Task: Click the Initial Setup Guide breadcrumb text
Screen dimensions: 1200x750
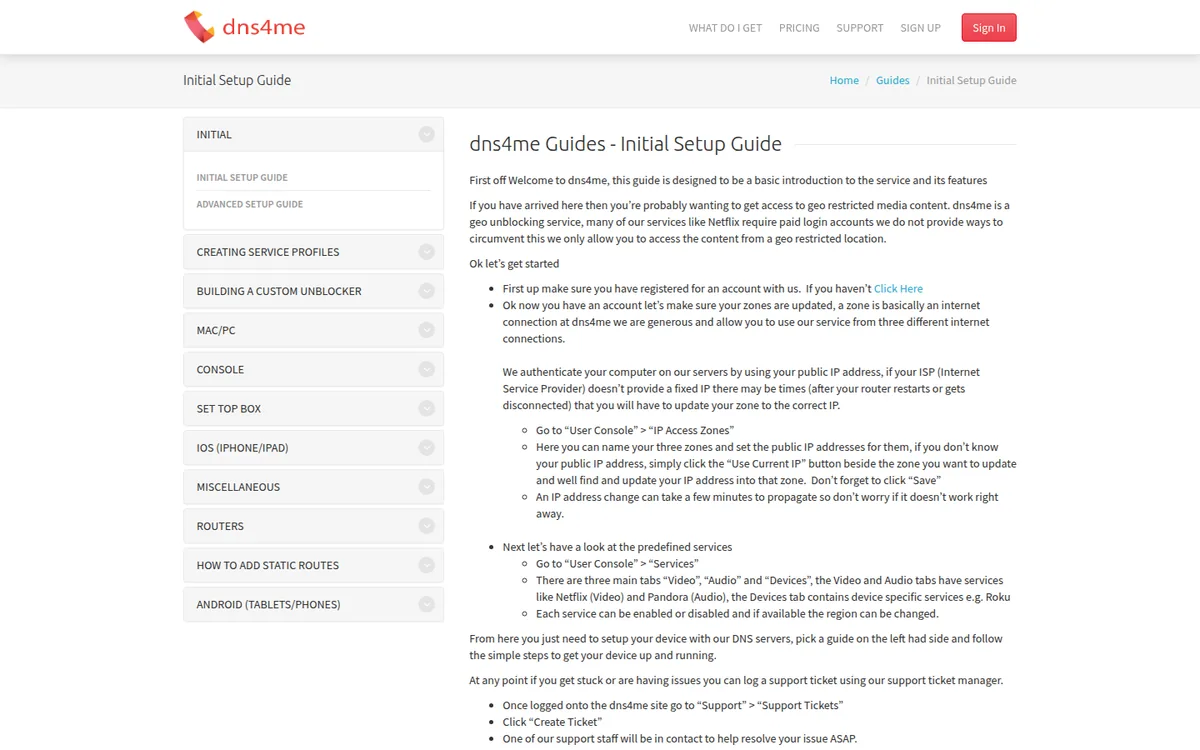Action: point(971,80)
